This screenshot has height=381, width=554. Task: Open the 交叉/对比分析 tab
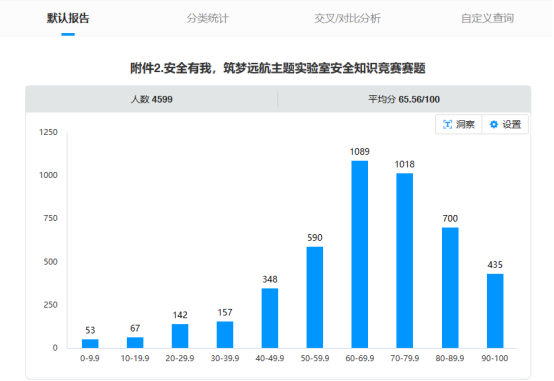coord(348,18)
